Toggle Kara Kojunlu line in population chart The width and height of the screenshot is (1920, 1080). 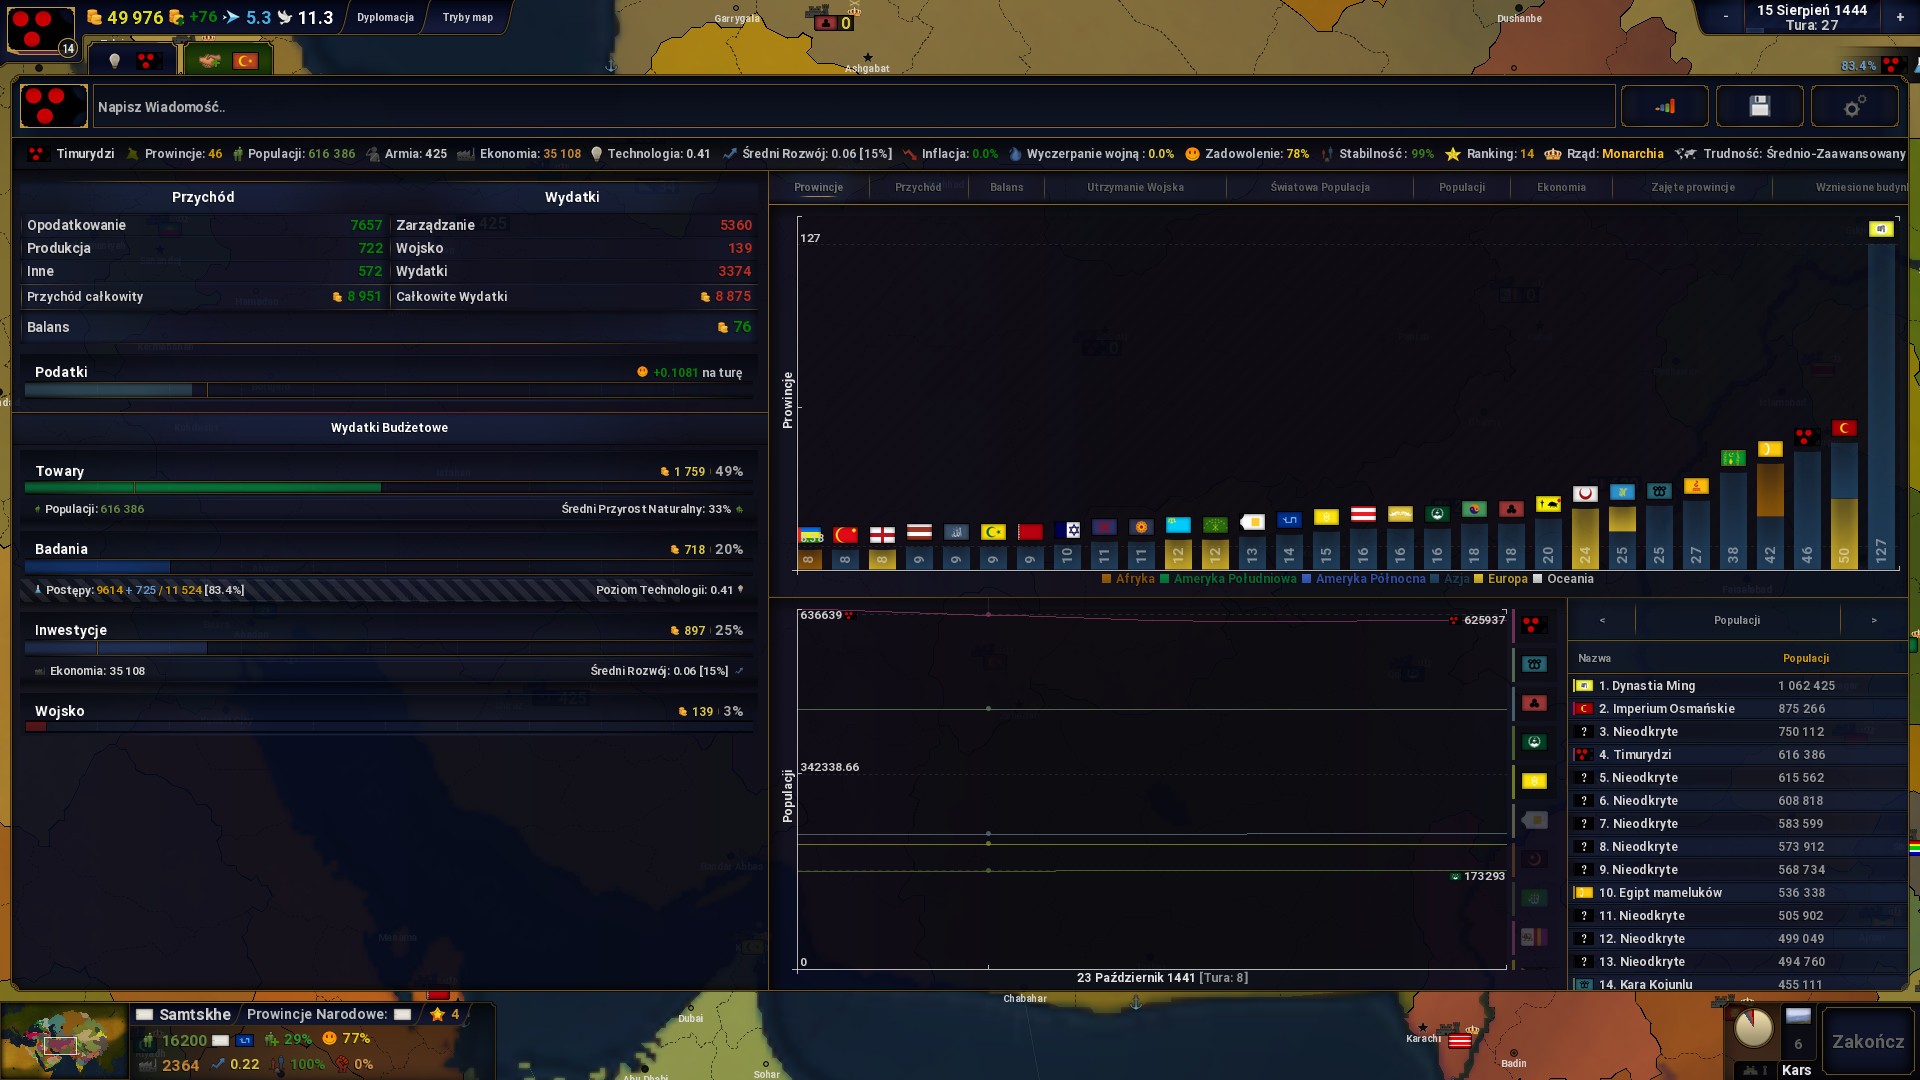pos(1534,664)
